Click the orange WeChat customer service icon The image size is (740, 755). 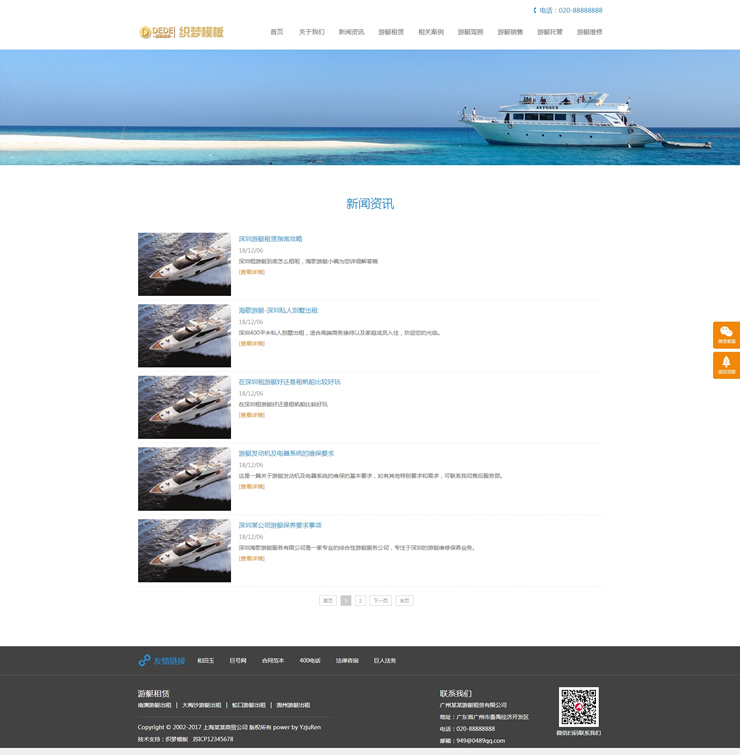point(726,334)
